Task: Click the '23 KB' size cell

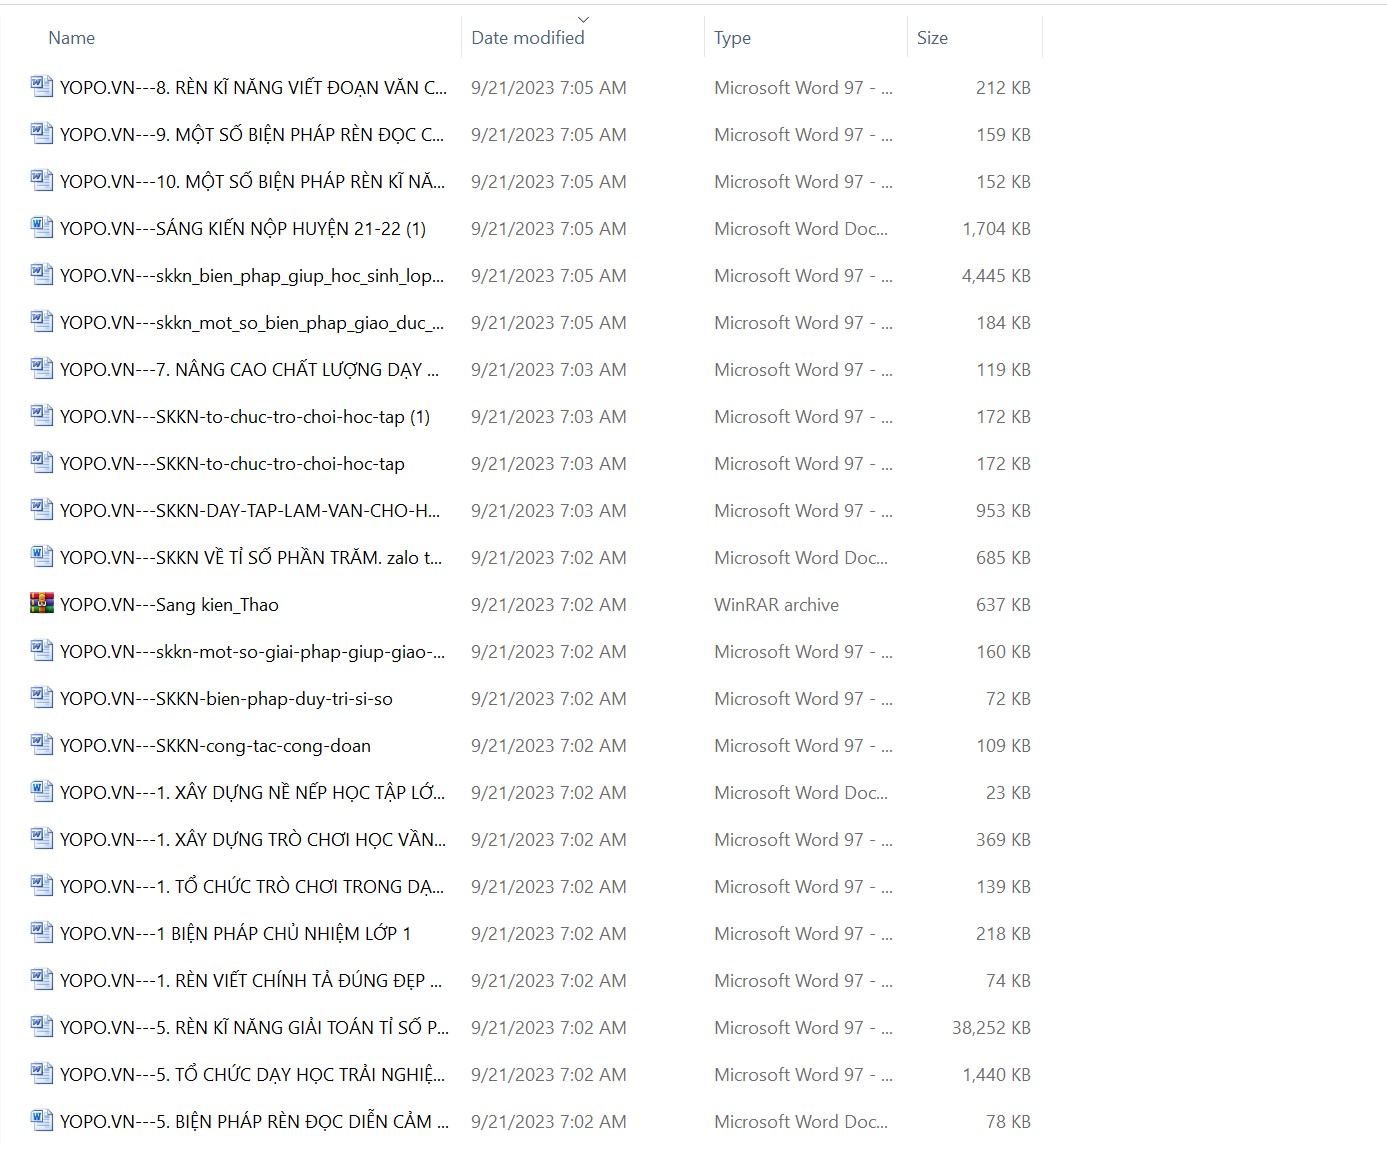Action: point(1008,793)
